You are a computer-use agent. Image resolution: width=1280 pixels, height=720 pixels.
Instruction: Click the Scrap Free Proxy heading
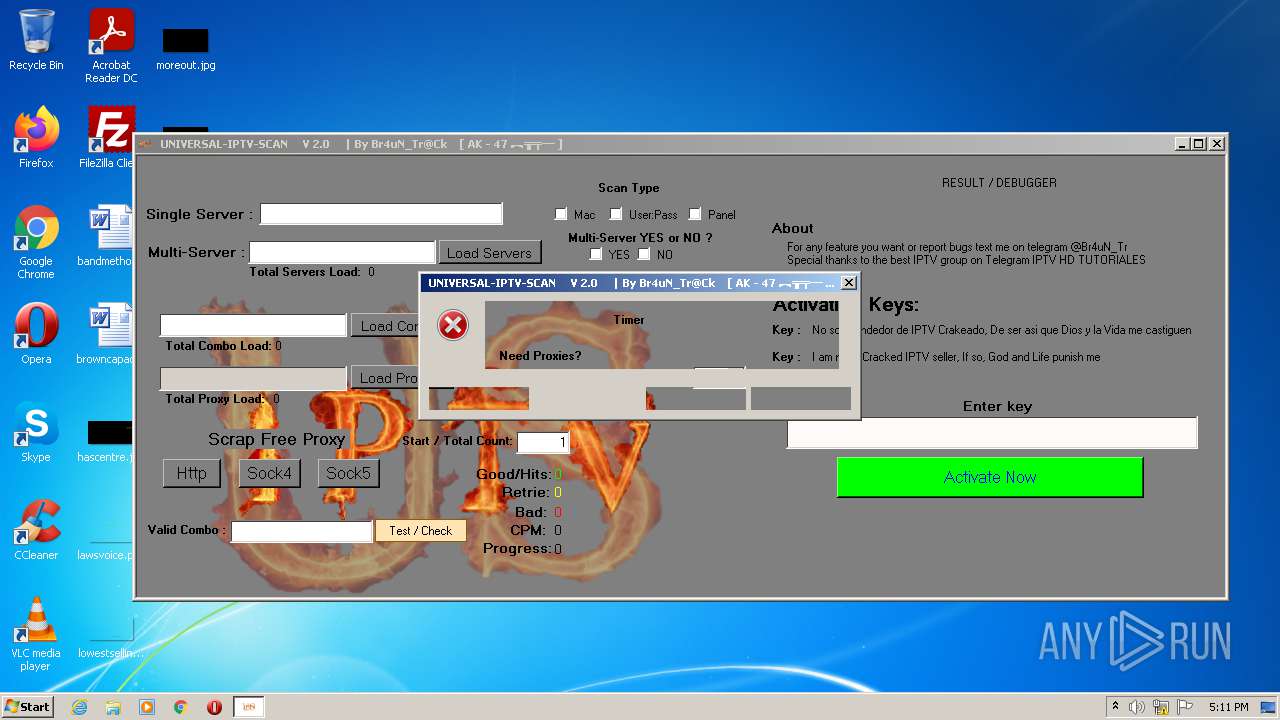click(276, 439)
